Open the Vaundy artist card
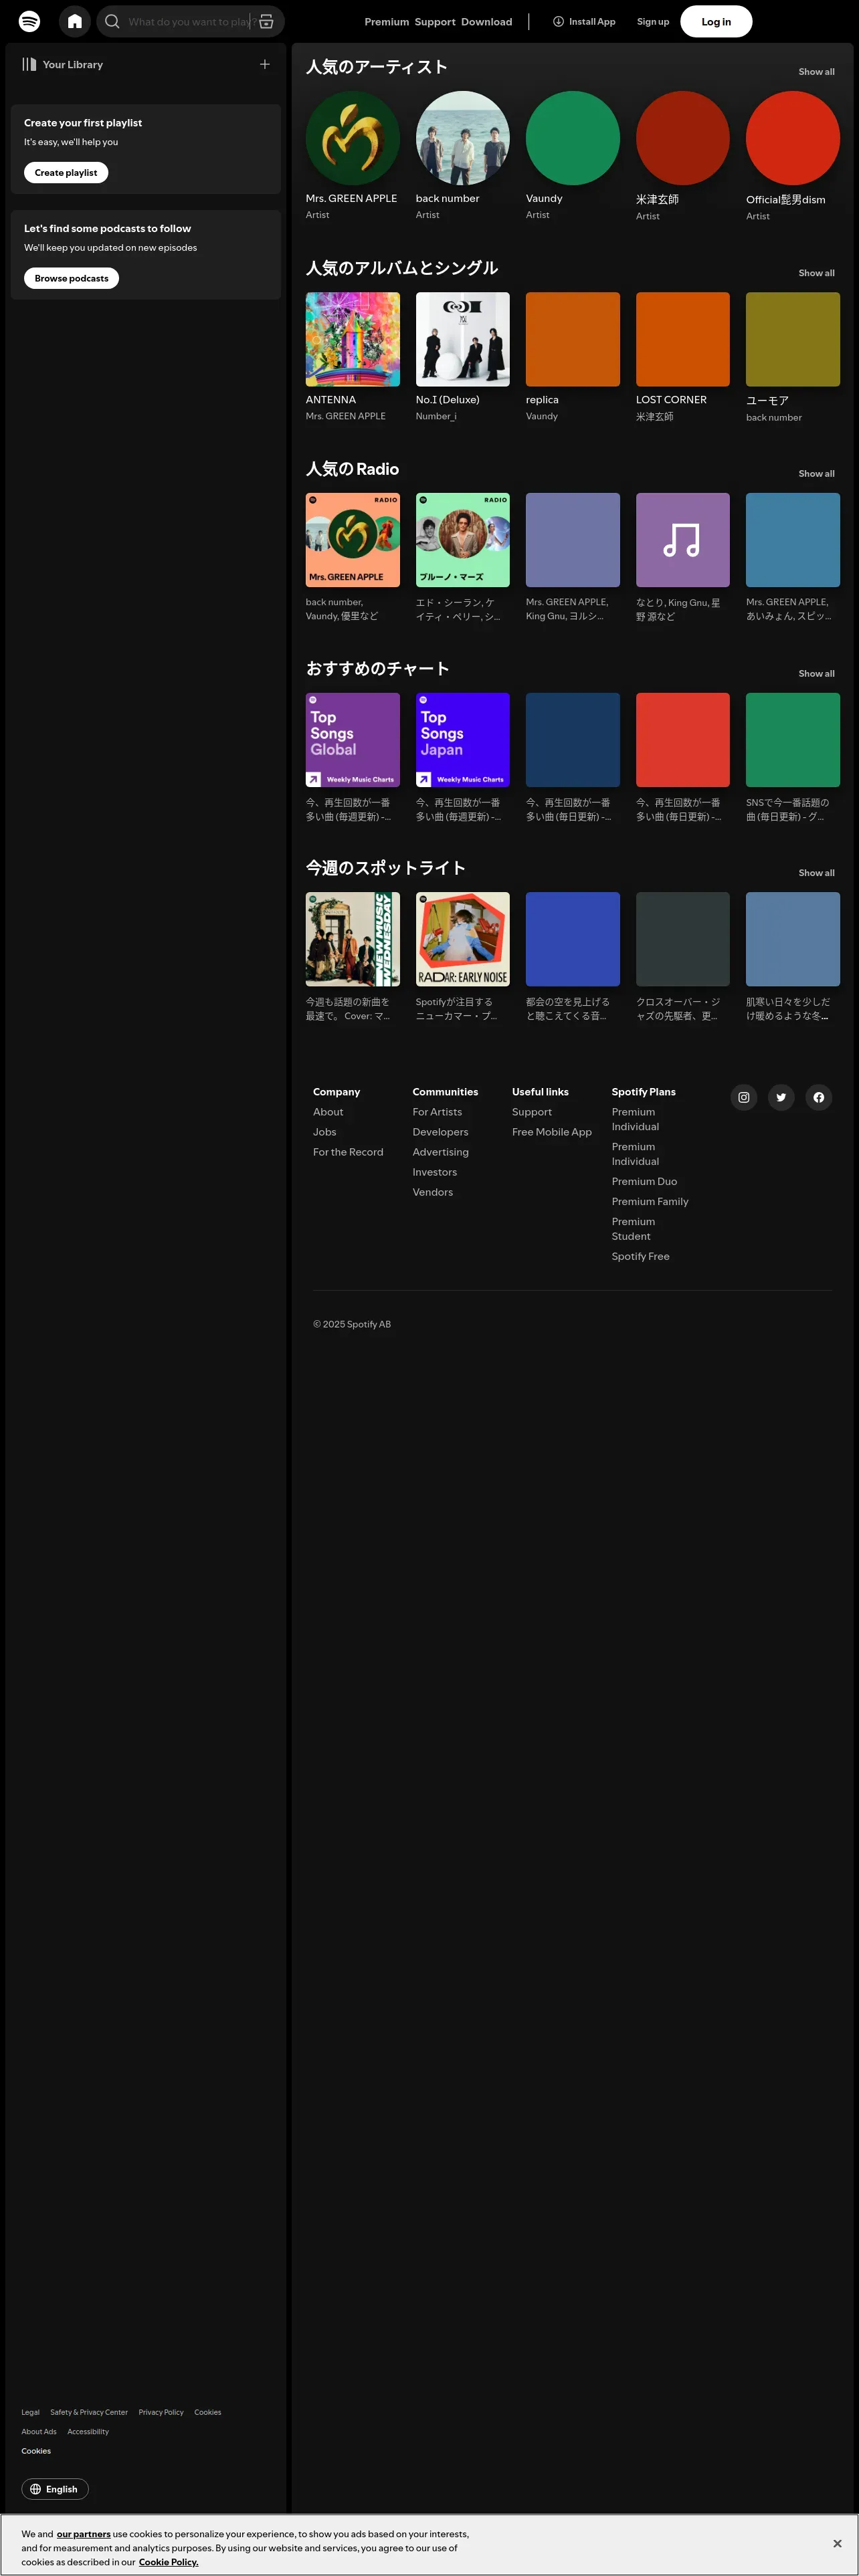Image resolution: width=859 pixels, height=2576 pixels. tap(573, 157)
